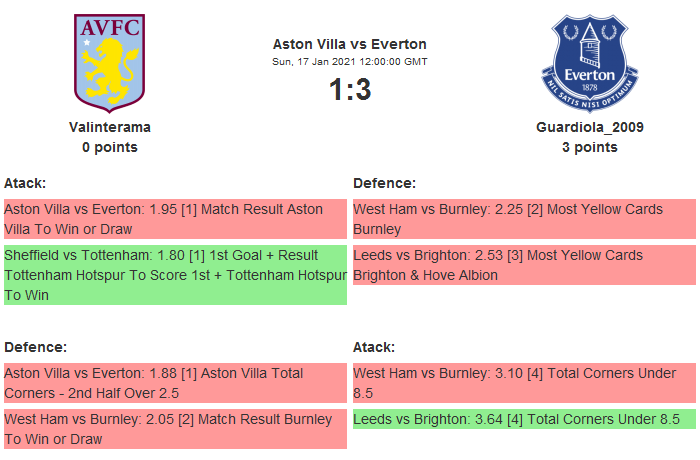Viewport: 700px width, 460px height.
Task: Click the Everton club crest
Action: pyautogui.click(x=589, y=62)
